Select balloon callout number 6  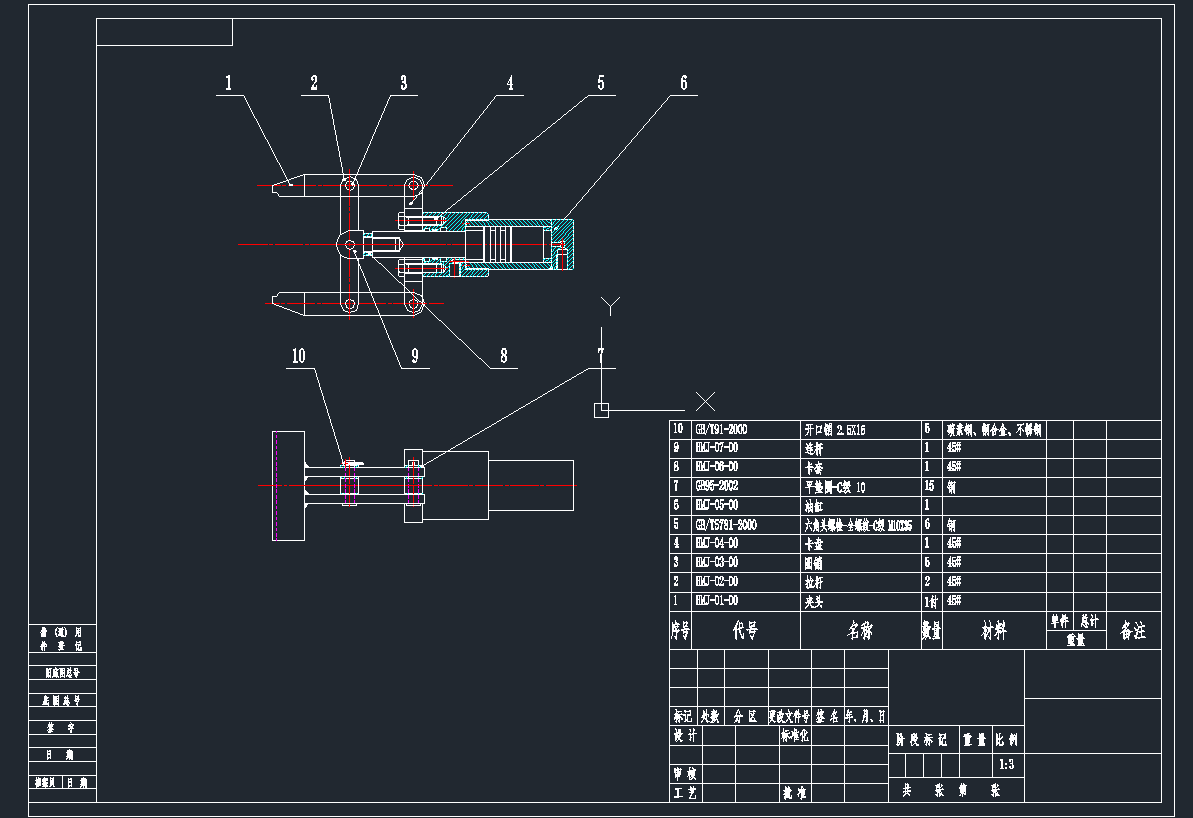(683, 83)
